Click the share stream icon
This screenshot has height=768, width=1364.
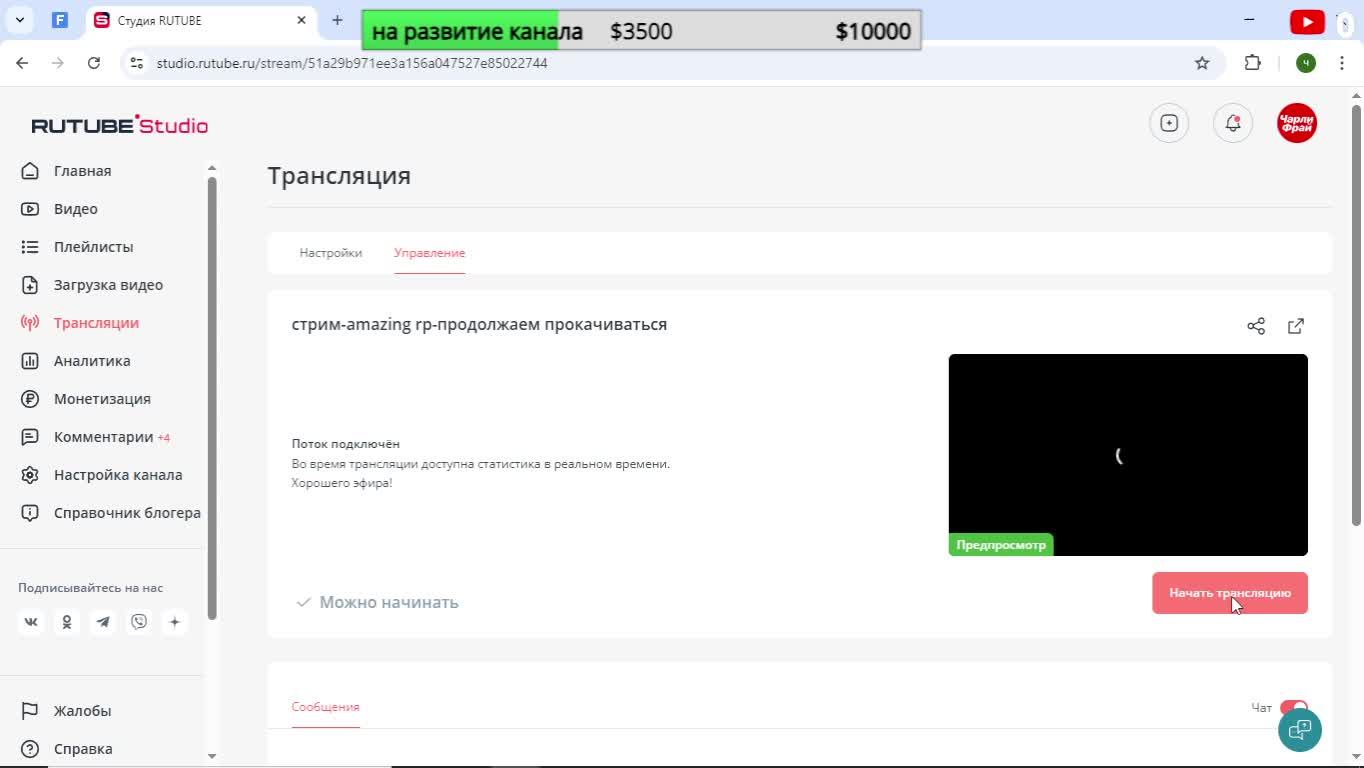(x=1256, y=326)
